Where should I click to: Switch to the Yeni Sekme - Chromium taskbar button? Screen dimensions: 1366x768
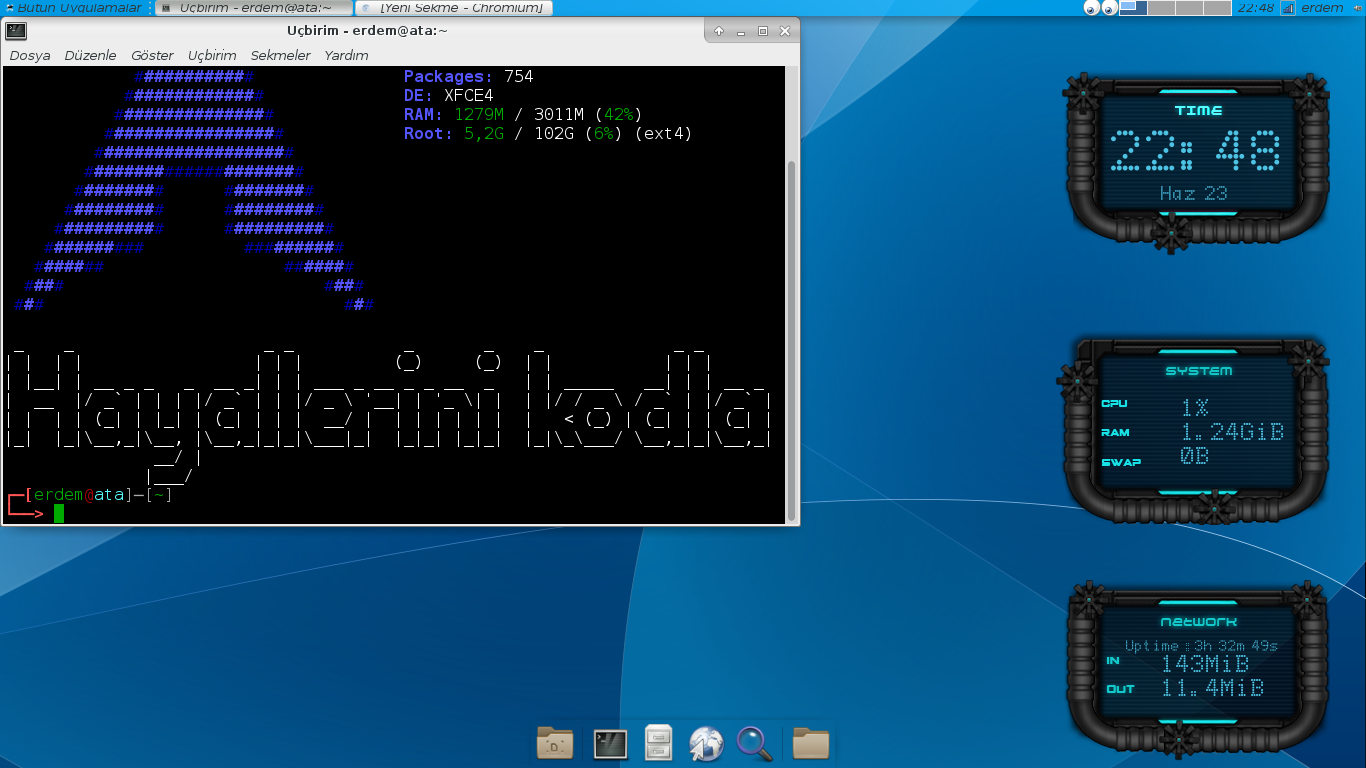click(454, 7)
